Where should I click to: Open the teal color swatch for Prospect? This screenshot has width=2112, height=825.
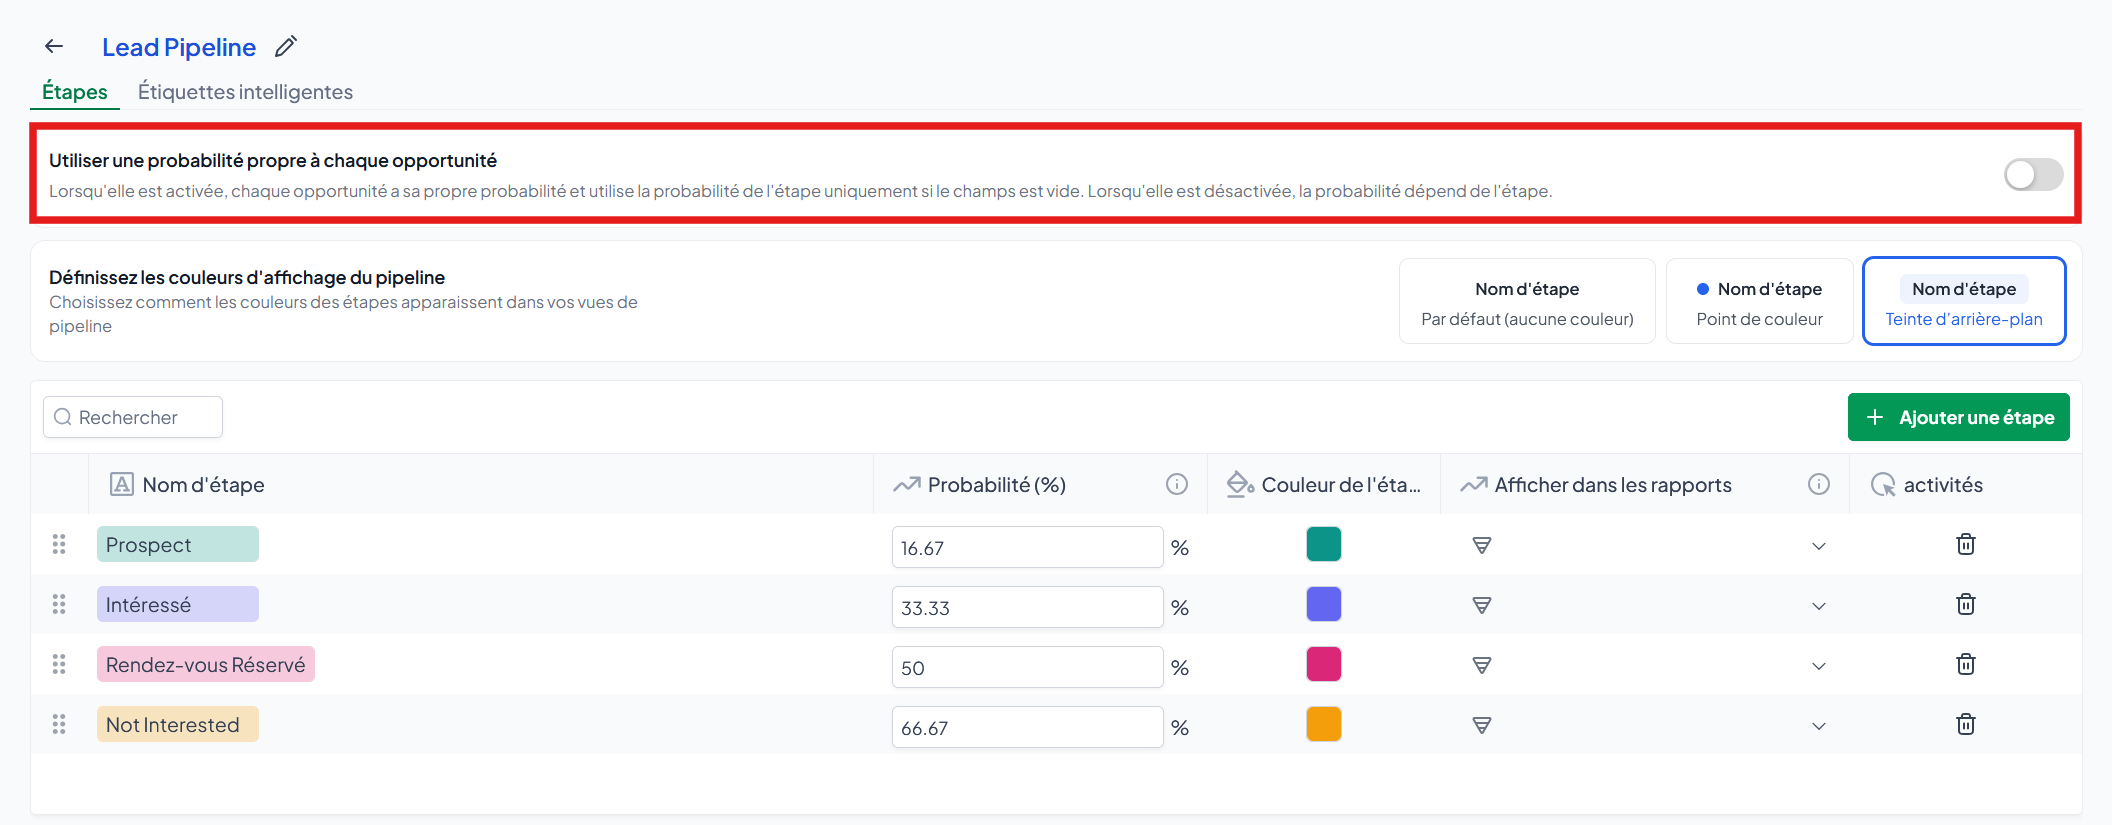pyautogui.click(x=1324, y=544)
